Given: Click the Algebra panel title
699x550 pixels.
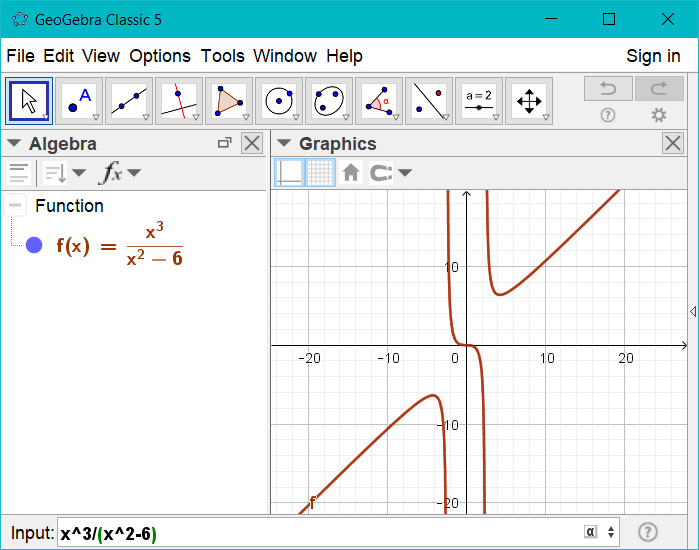Looking at the screenshot, I should pos(62,144).
